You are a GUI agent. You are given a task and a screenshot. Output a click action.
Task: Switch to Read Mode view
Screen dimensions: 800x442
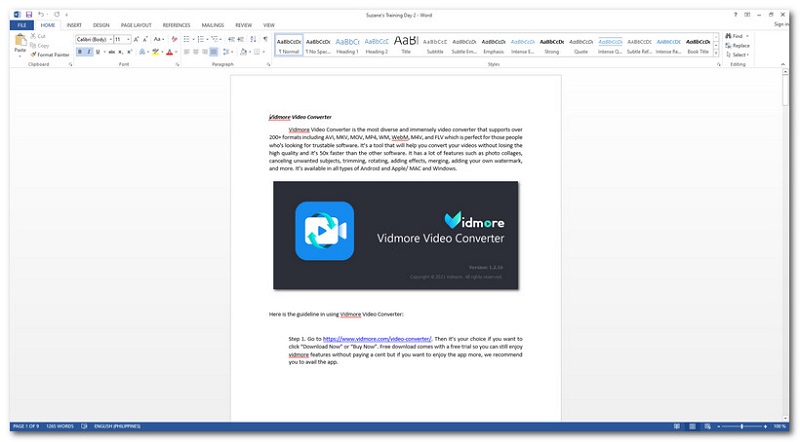[677, 426]
